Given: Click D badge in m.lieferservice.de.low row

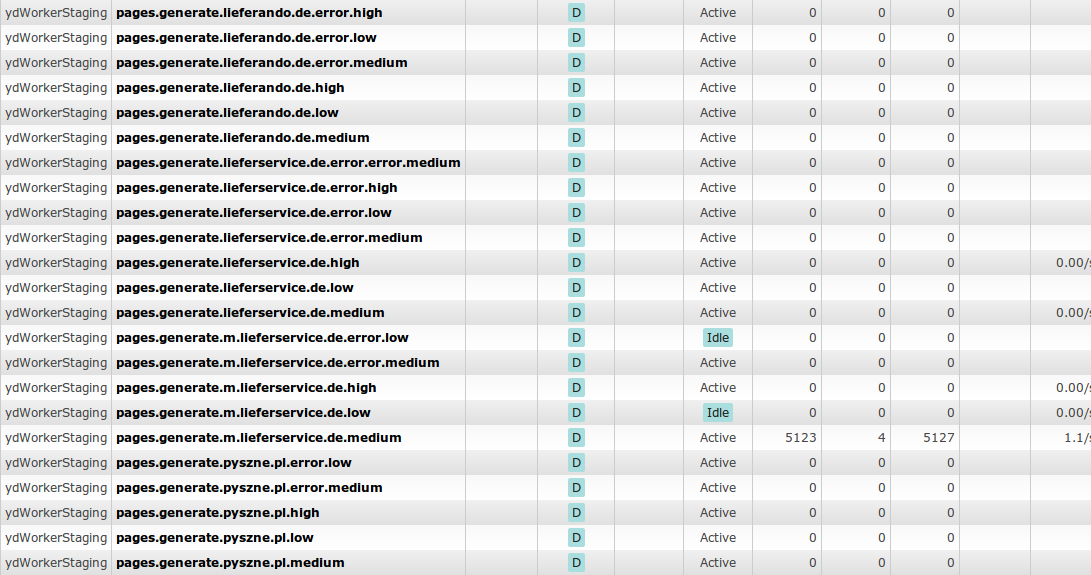Looking at the screenshot, I should tap(576, 413).
